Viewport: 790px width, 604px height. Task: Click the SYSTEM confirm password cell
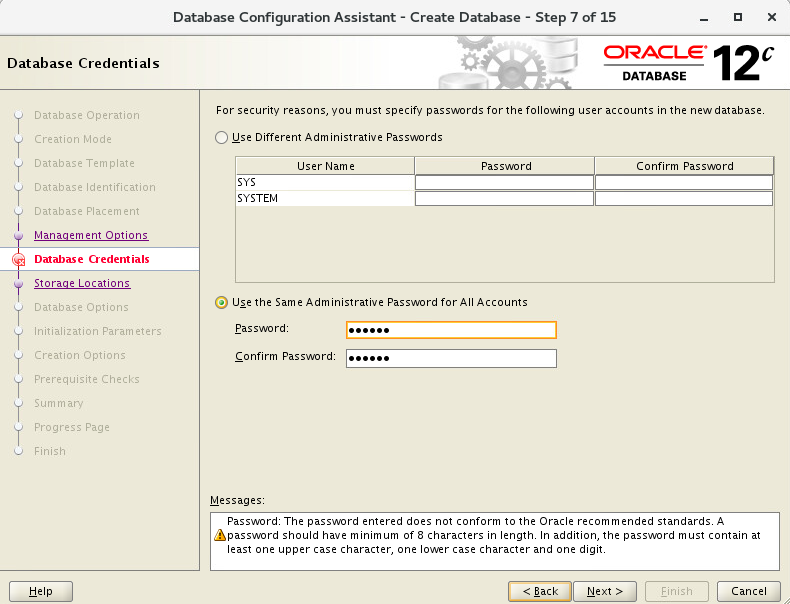point(684,198)
